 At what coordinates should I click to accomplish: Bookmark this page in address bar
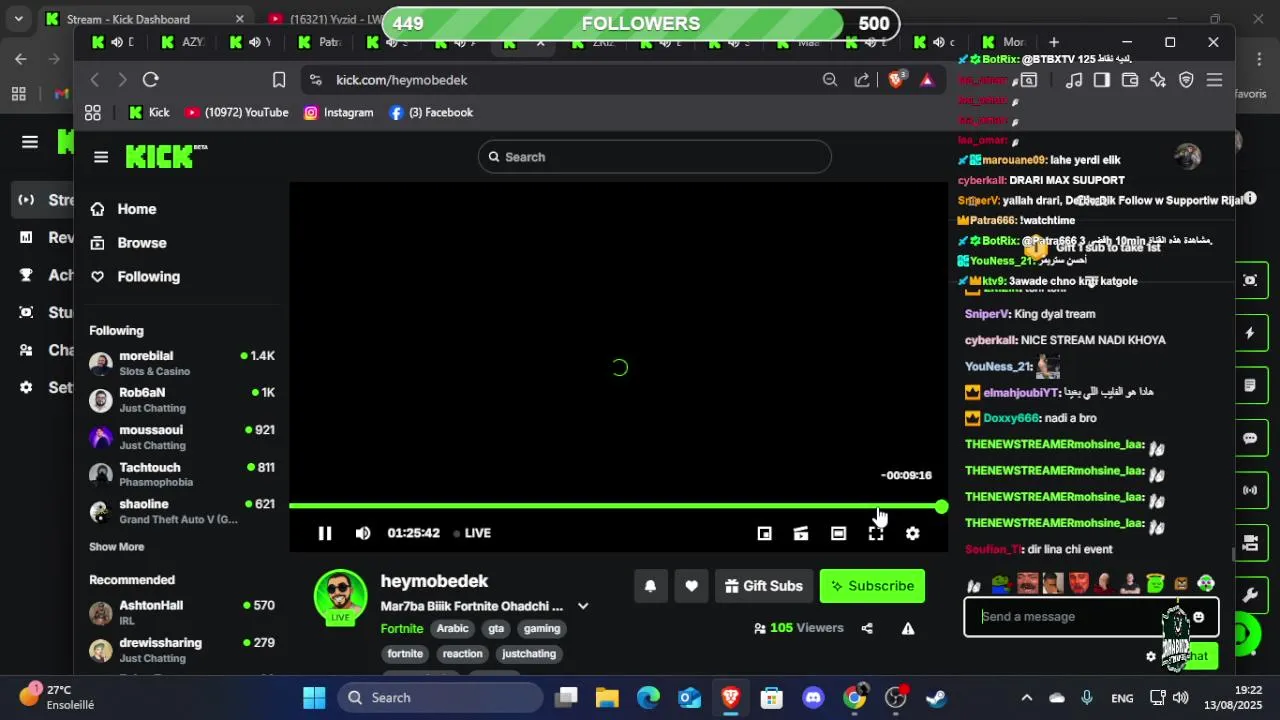pyautogui.click(x=279, y=80)
